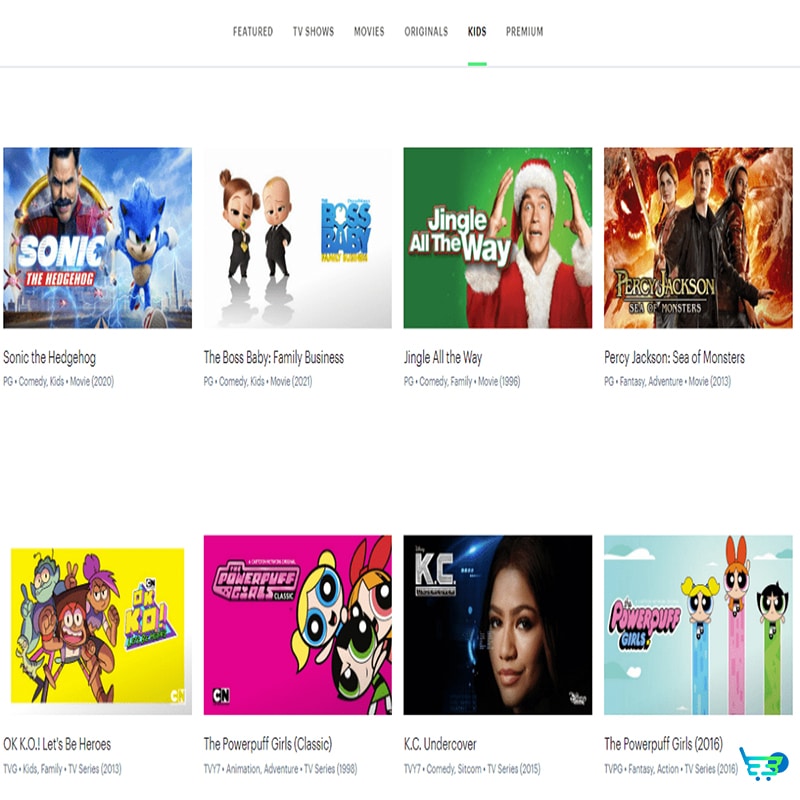Open The Powerpuff Girls (Classic) title link
The width and height of the screenshot is (800, 800).
(268, 744)
